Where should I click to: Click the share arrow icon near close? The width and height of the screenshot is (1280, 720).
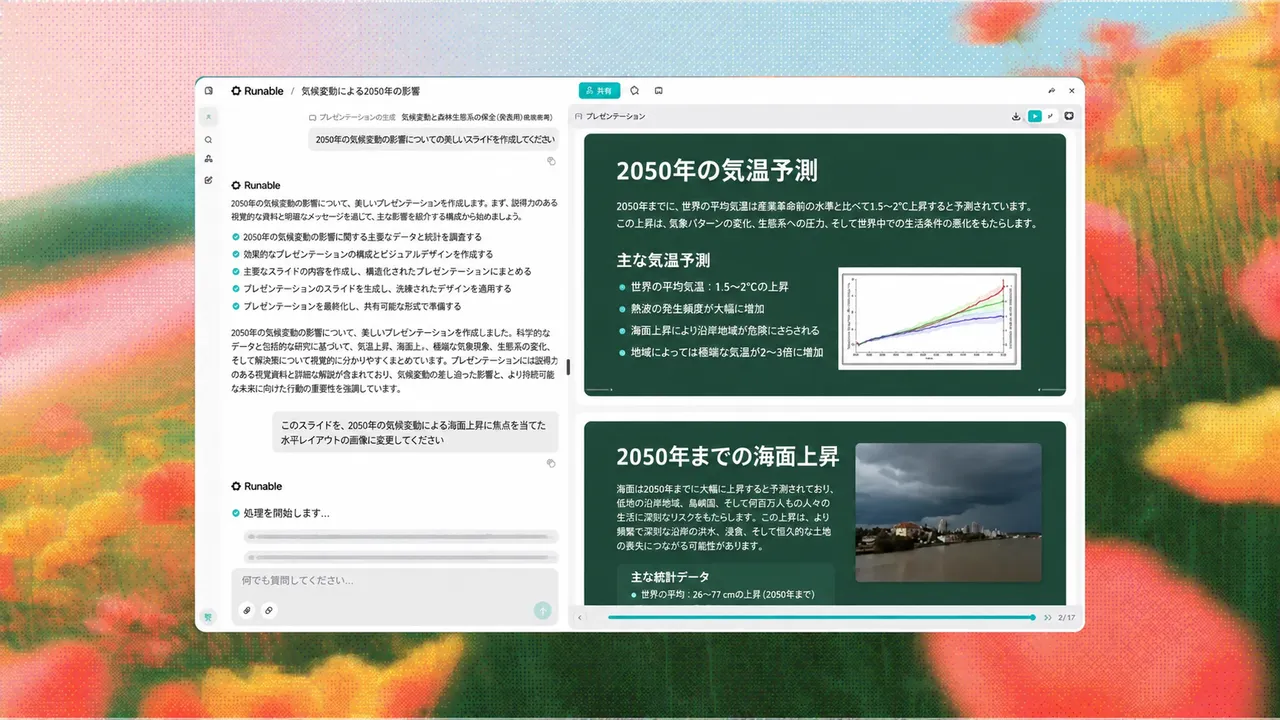coord(1052,91)
